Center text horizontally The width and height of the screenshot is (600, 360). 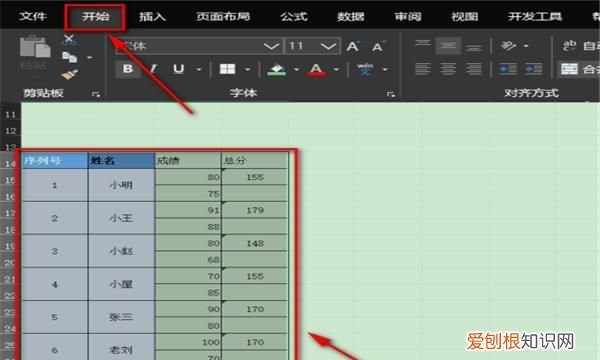coord(448,69)
